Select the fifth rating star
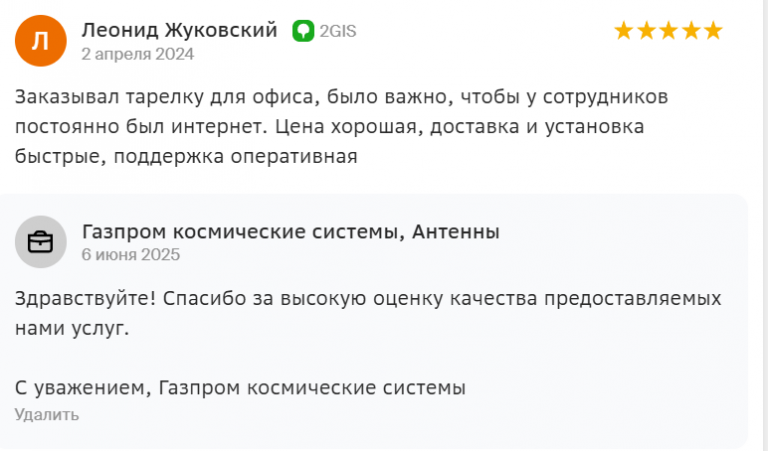 tap(713, 30)
